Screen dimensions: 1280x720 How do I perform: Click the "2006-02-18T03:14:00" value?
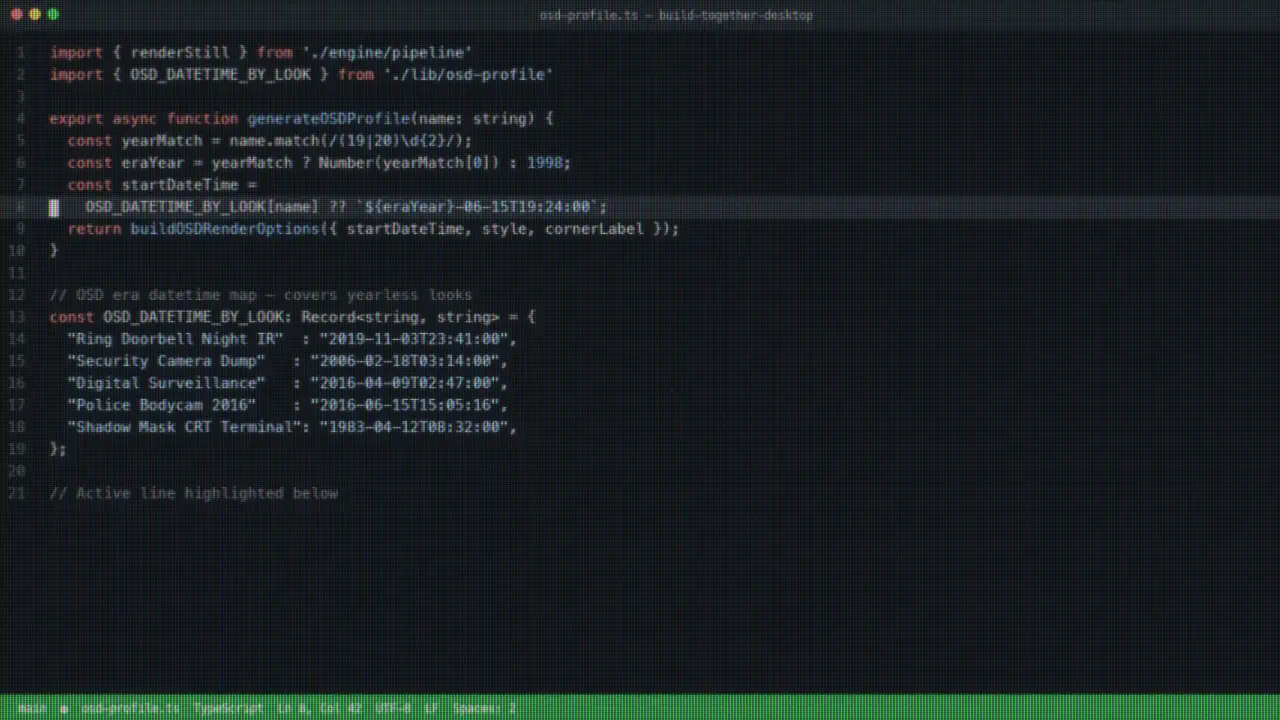[x=405, y=360]
